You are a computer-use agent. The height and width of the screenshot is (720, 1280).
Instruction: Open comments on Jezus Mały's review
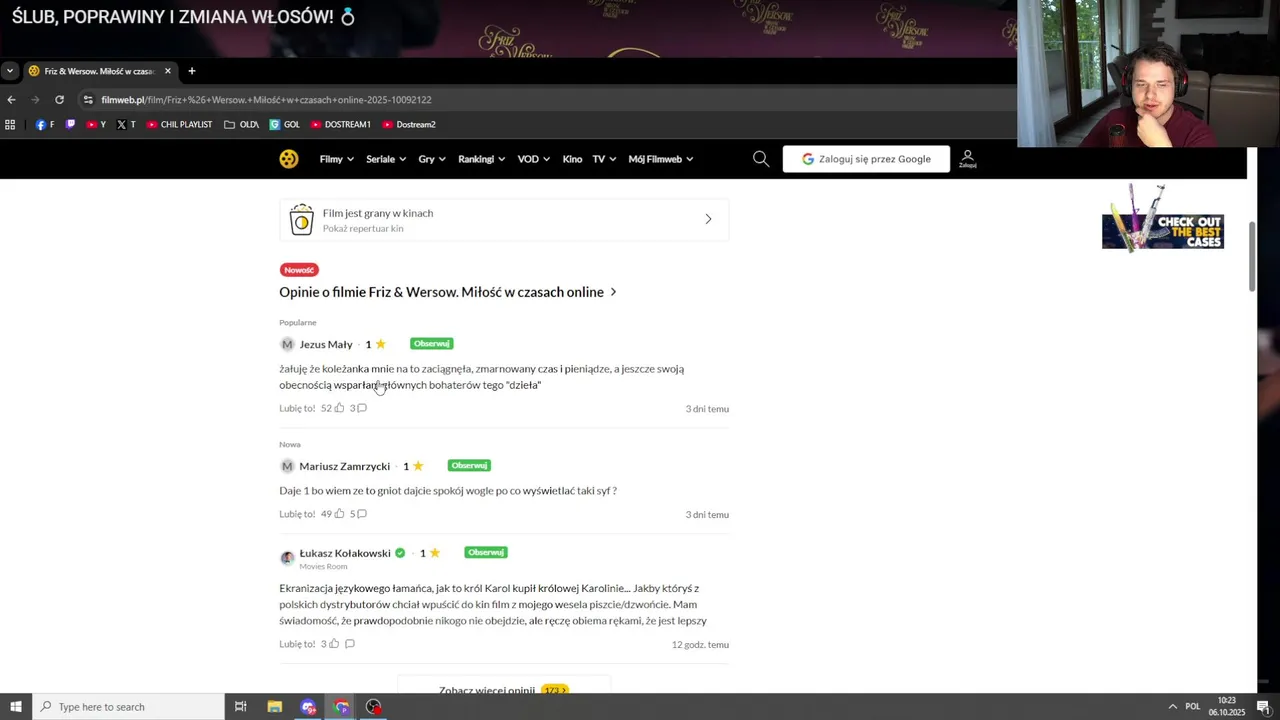(x=362, y=408)
